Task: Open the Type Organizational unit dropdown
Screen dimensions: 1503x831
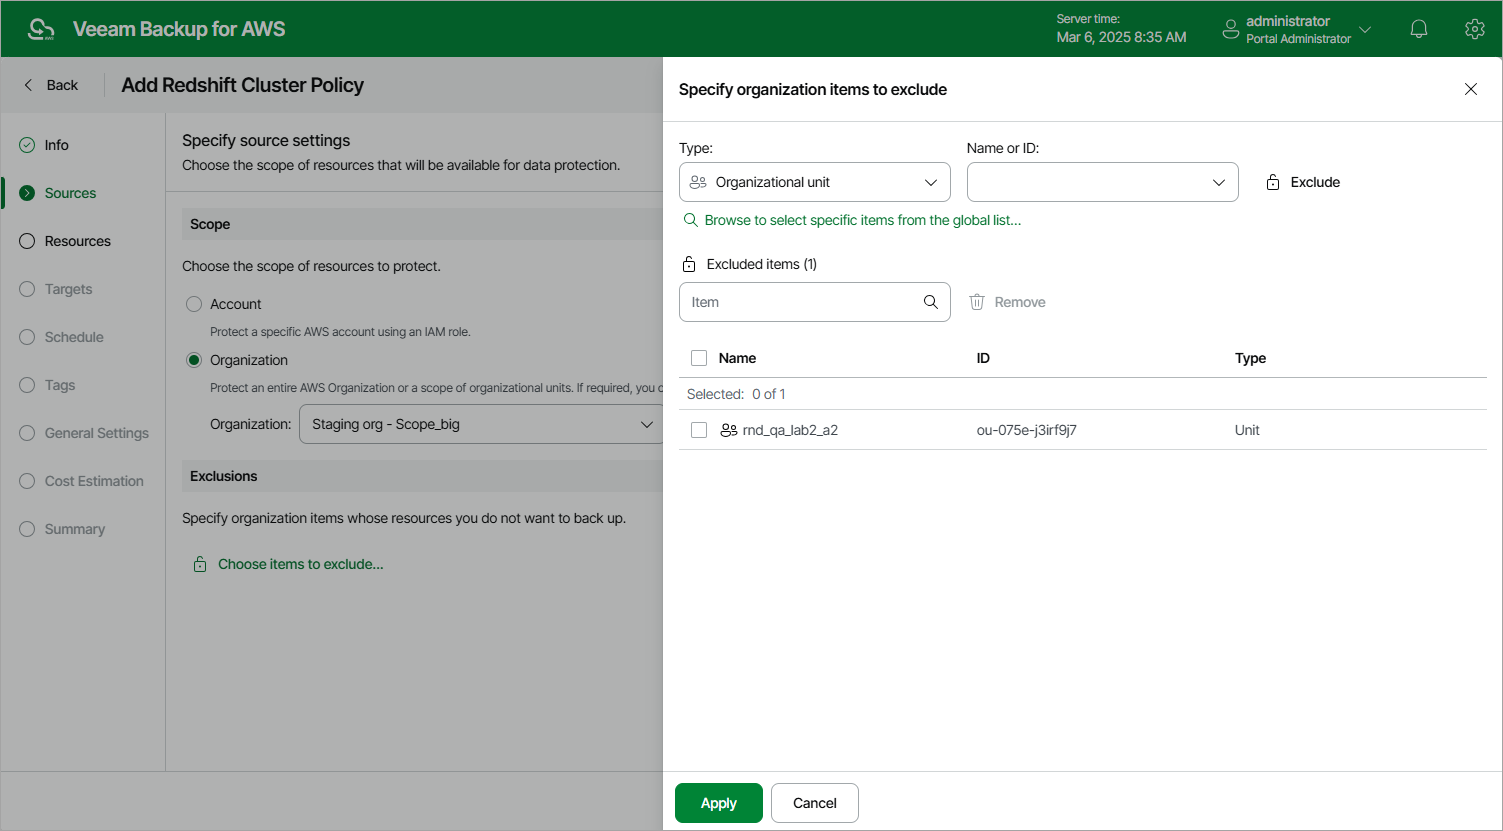Action: pyautogui.click(x=814, y=182)
